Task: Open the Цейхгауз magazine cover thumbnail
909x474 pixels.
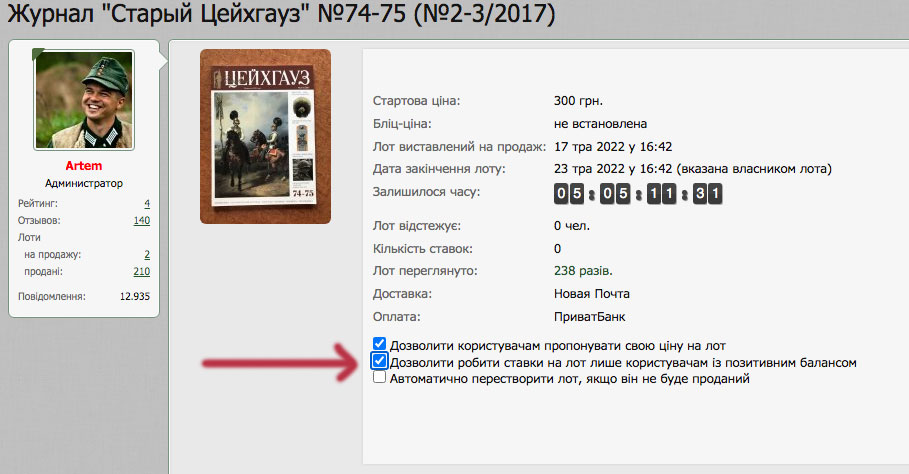Action: pyautogui.click(x=266, y=136)
